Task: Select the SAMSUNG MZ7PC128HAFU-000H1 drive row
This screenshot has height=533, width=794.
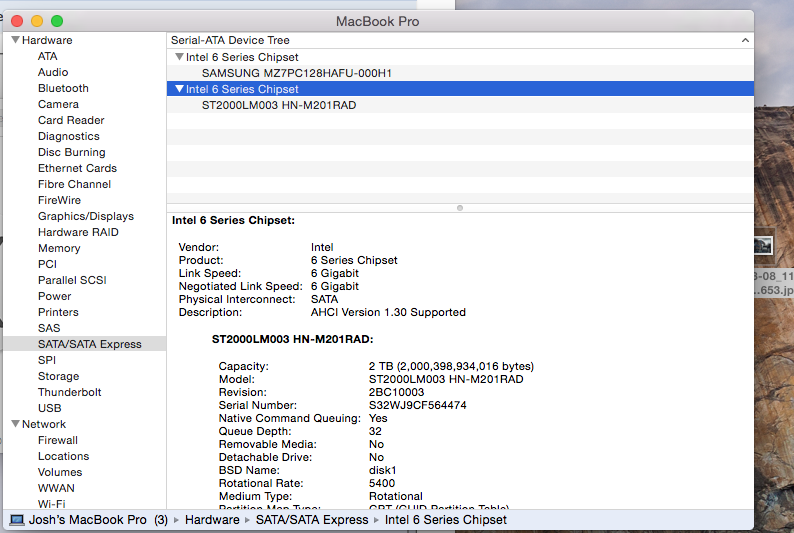Action: point(460,73)
